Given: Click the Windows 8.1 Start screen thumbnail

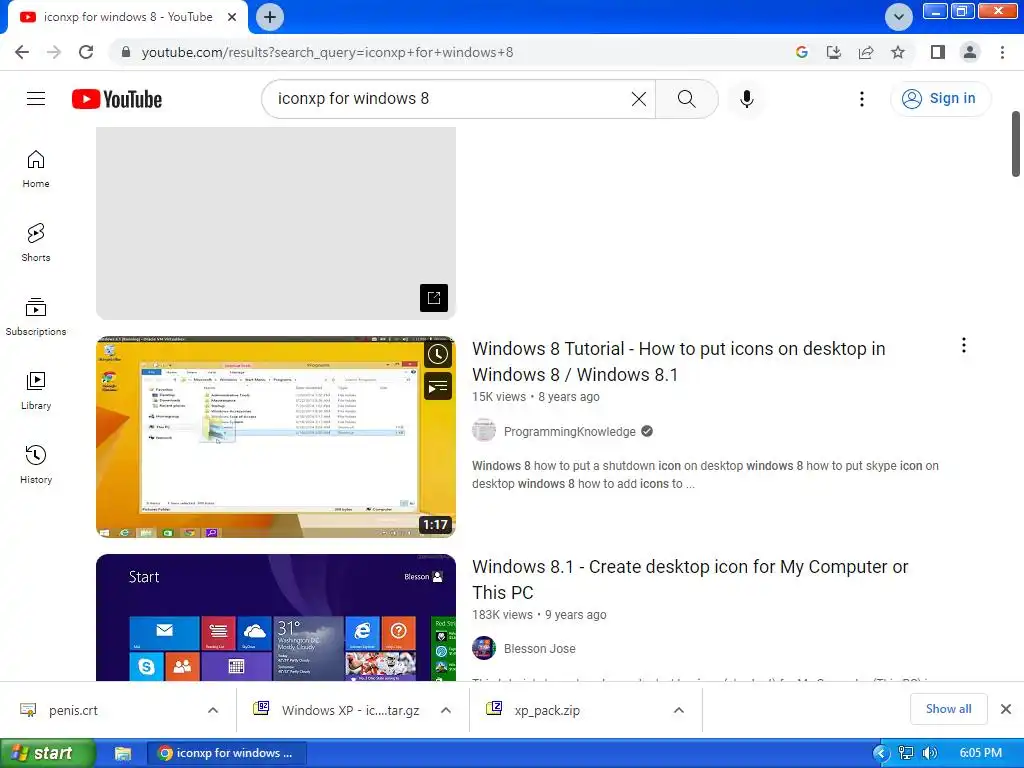Looking at the screenshot, I should (x=276, y=618).
